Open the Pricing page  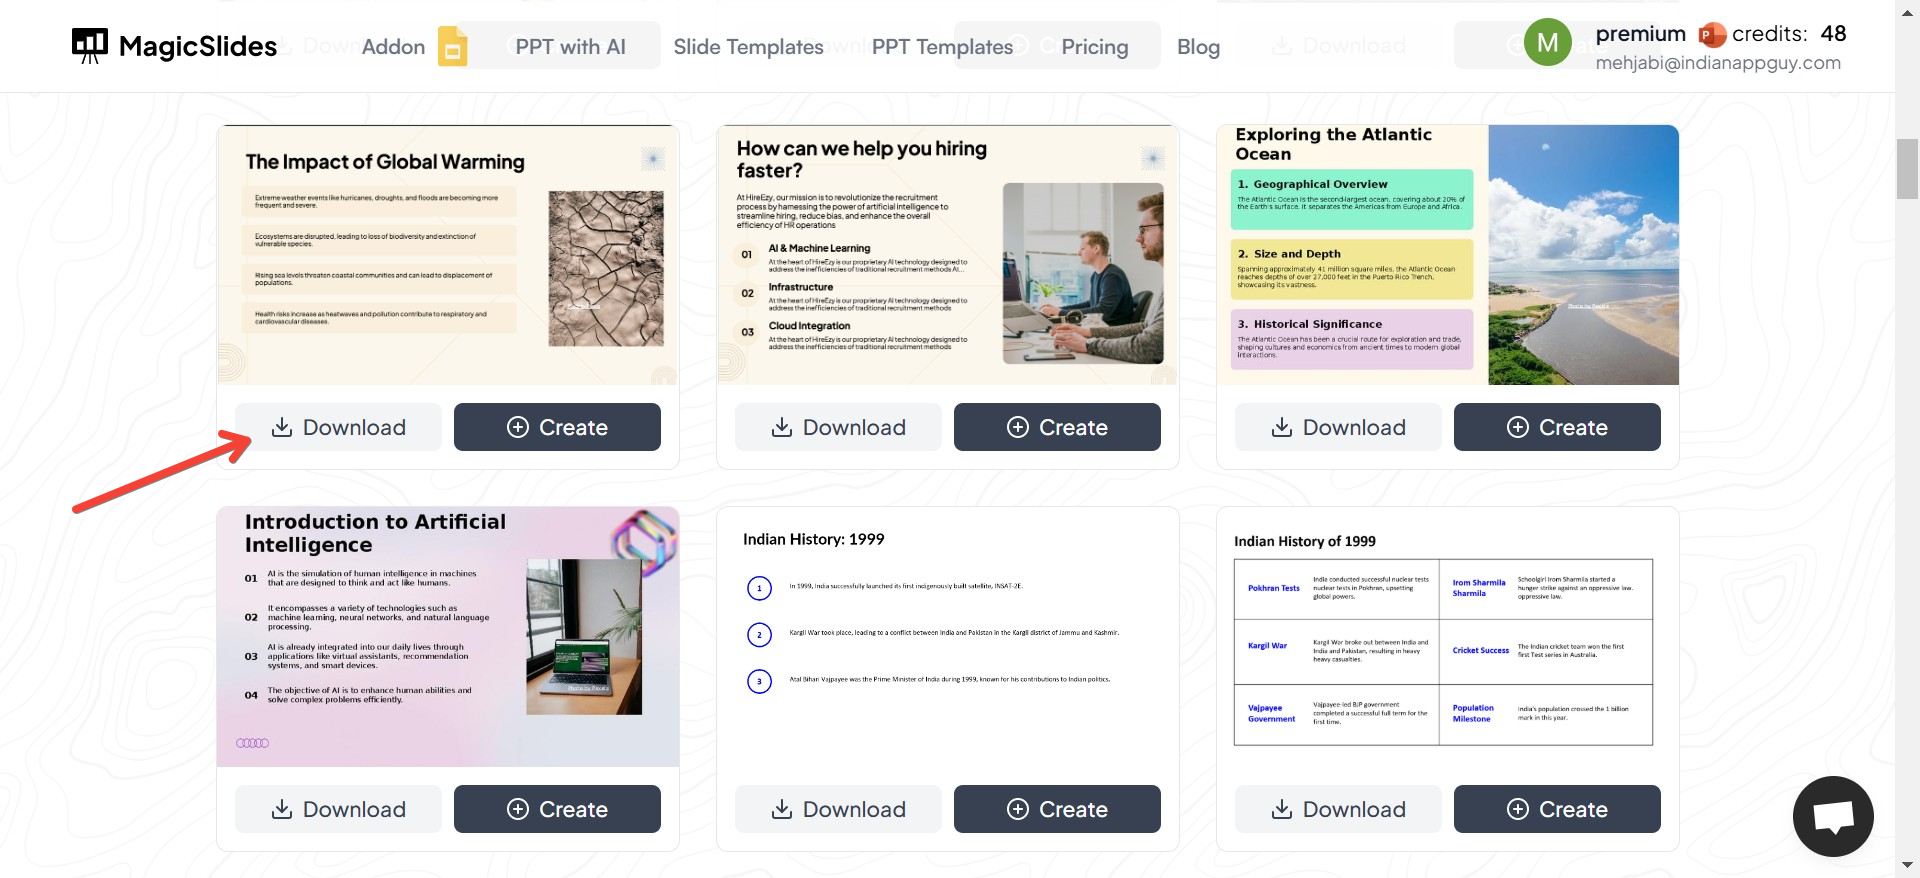click(x=1094, y=46)
